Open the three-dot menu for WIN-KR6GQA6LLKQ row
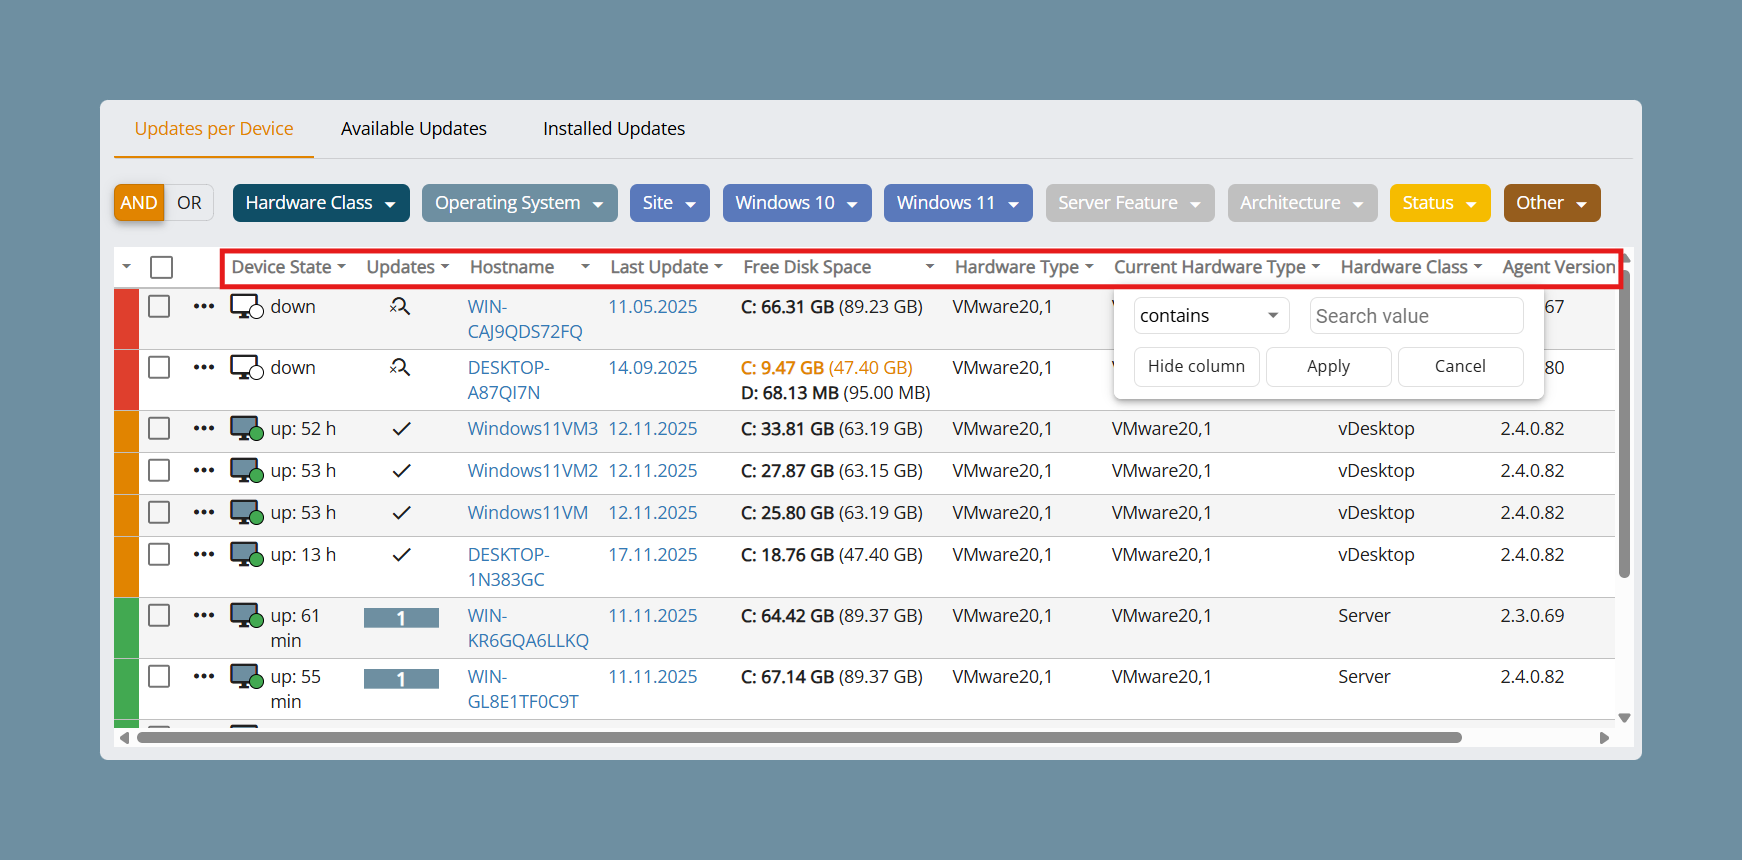The image size is (1742, 860). click(x=204, y=616)
